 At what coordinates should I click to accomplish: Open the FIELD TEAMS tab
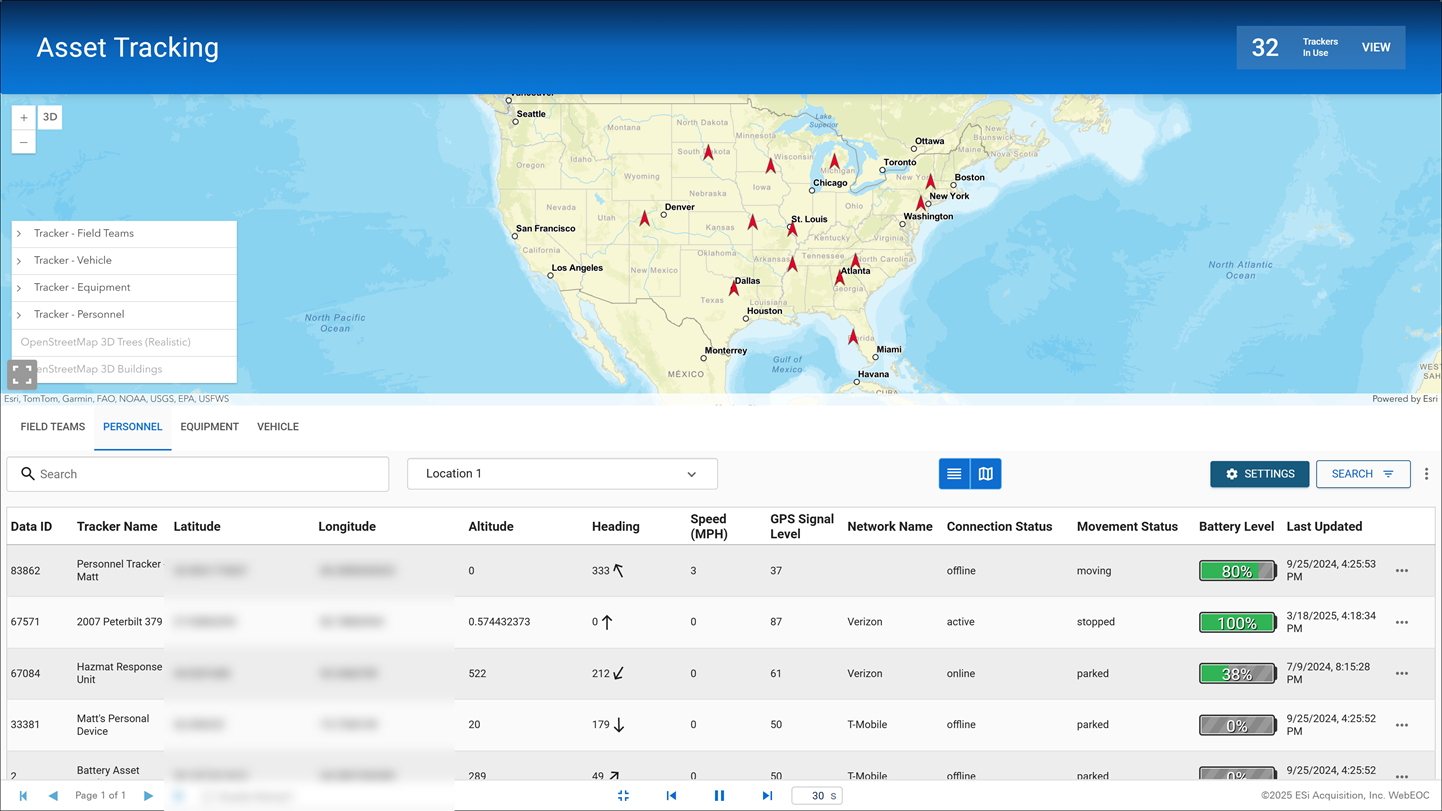pyautogui.click(x=52, y=427)
